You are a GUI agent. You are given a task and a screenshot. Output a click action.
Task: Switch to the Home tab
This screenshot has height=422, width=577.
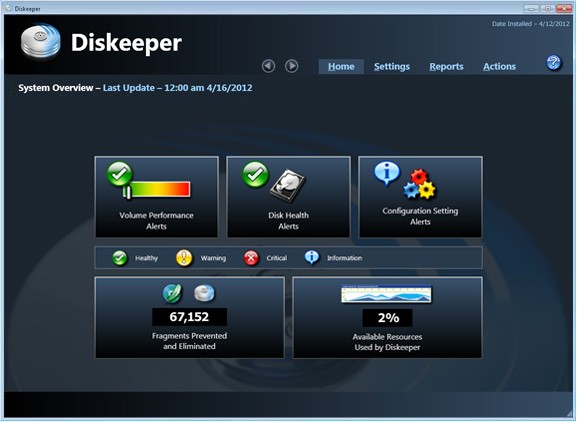pos(341,67)
